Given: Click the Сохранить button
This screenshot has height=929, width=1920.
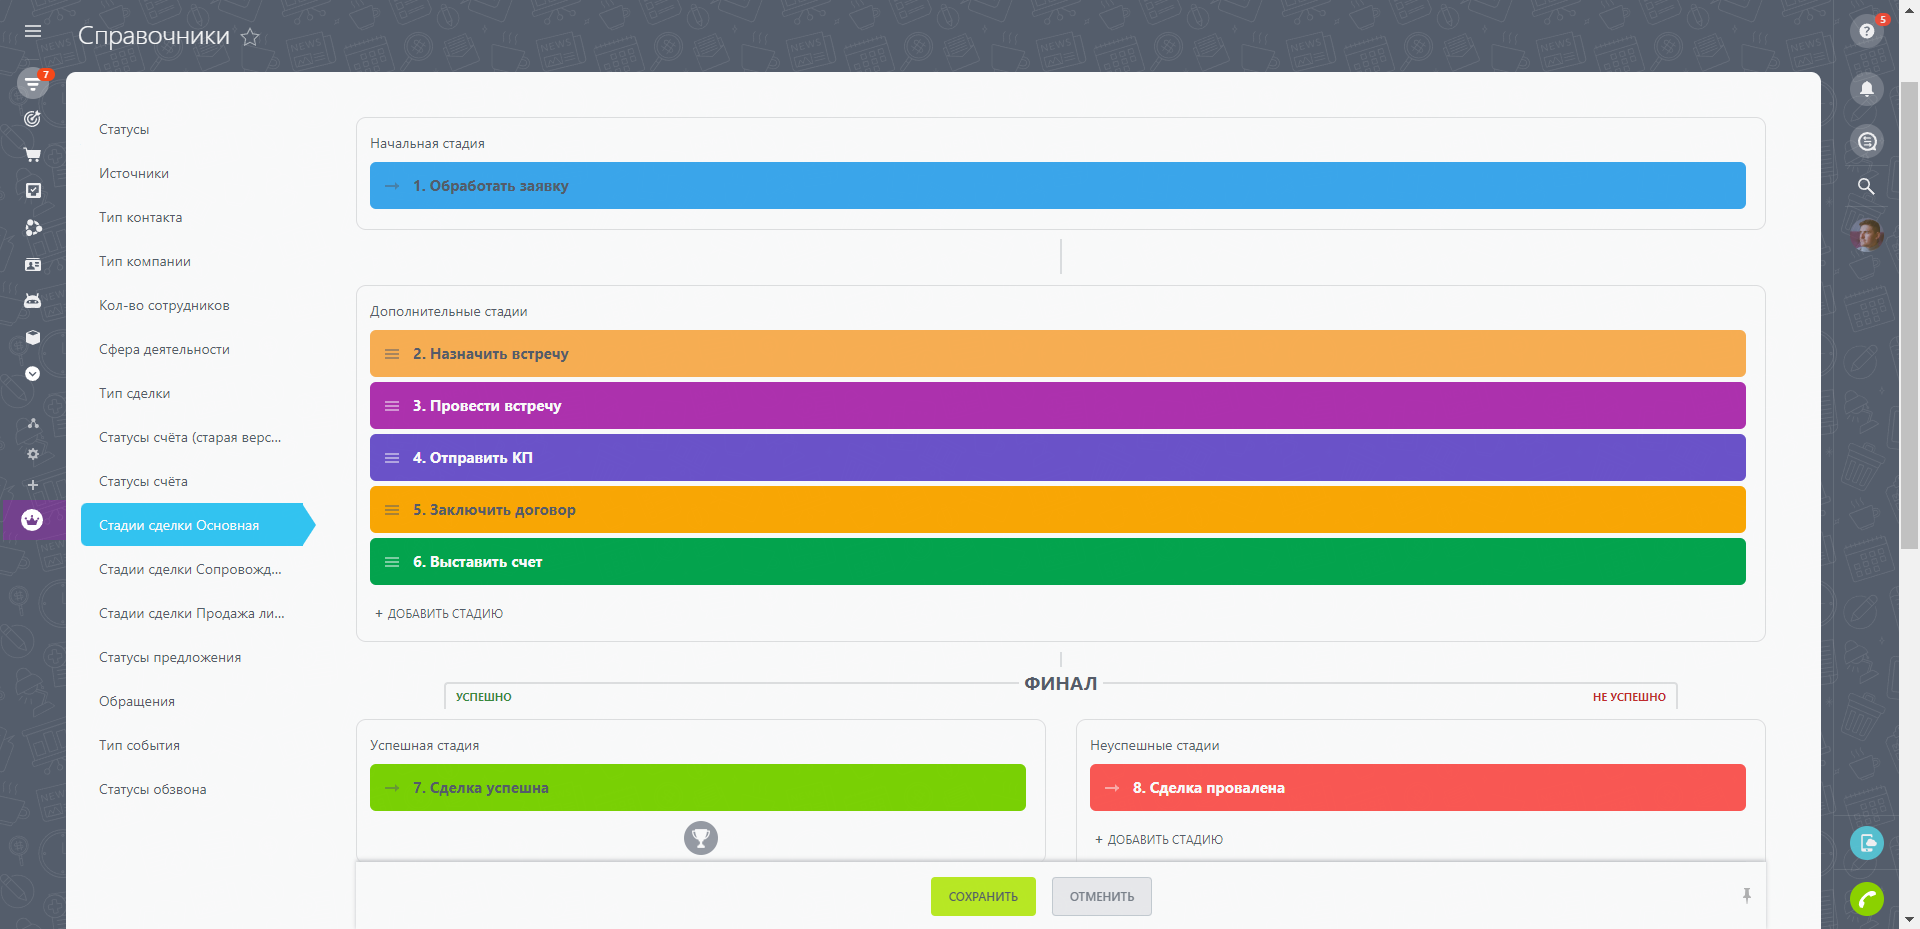Looking at the screenshot, I should click(x=982, y=897).
